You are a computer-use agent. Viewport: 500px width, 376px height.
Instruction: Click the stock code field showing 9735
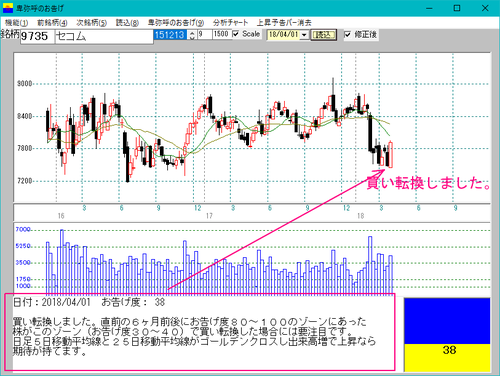pyautogui.click(x=37, y=36)
